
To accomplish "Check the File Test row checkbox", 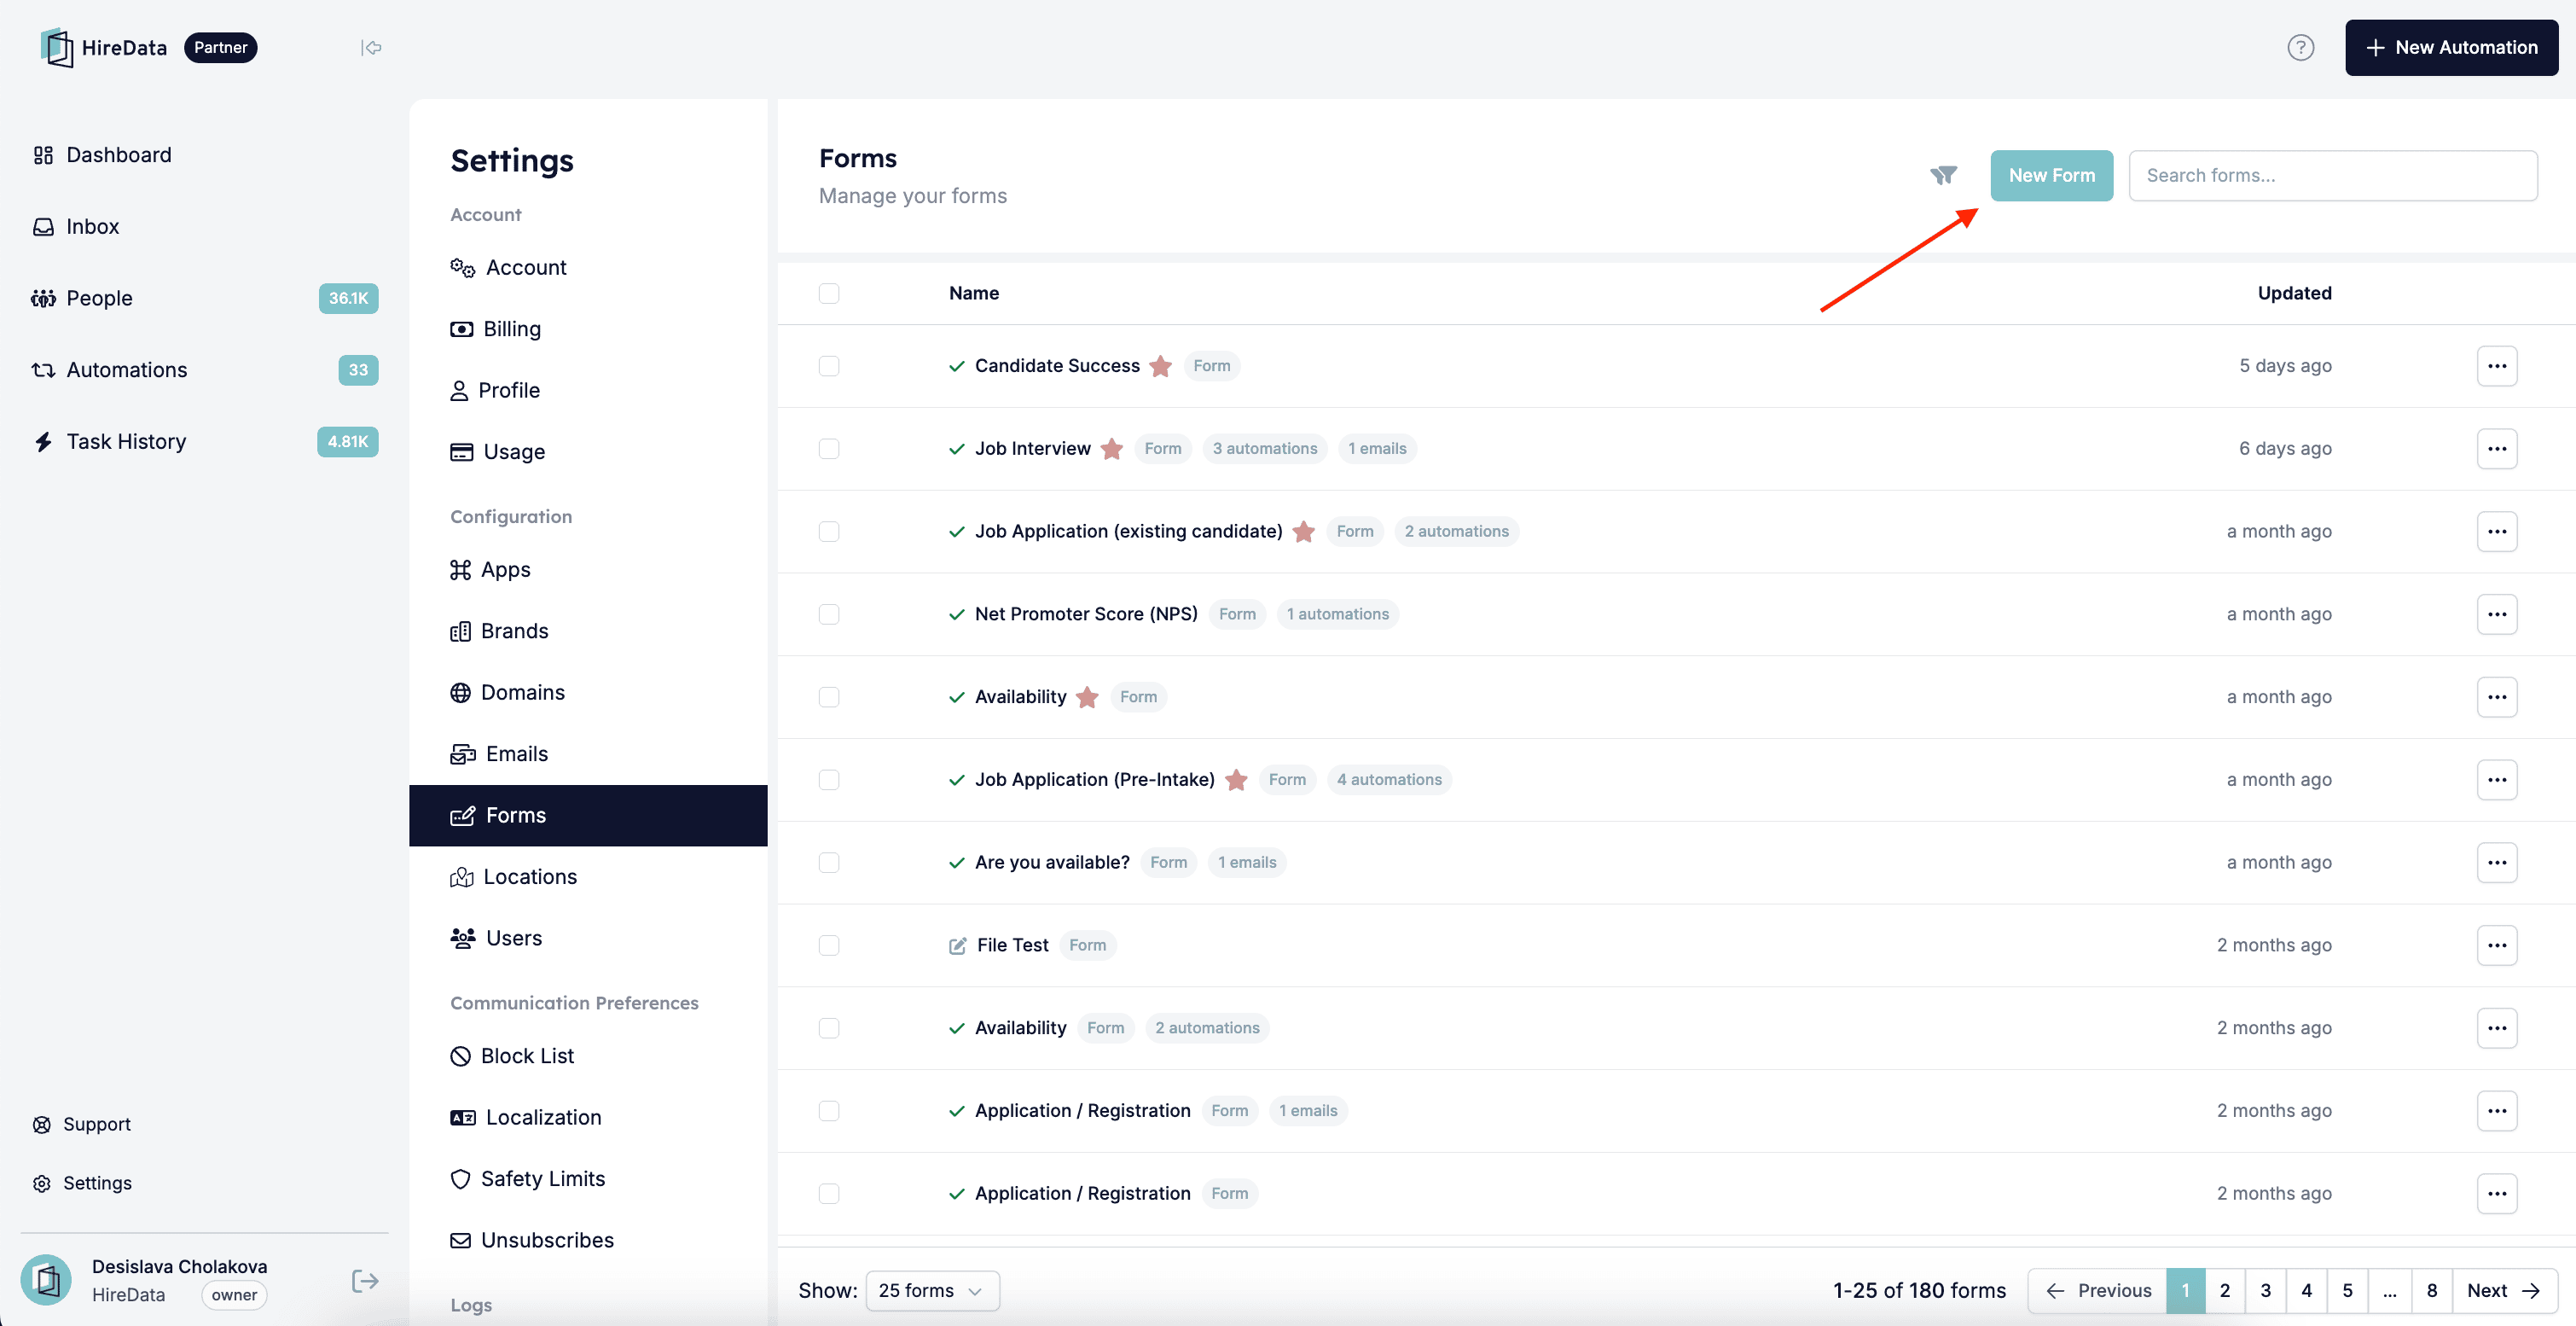I will [x=828, y=945].
